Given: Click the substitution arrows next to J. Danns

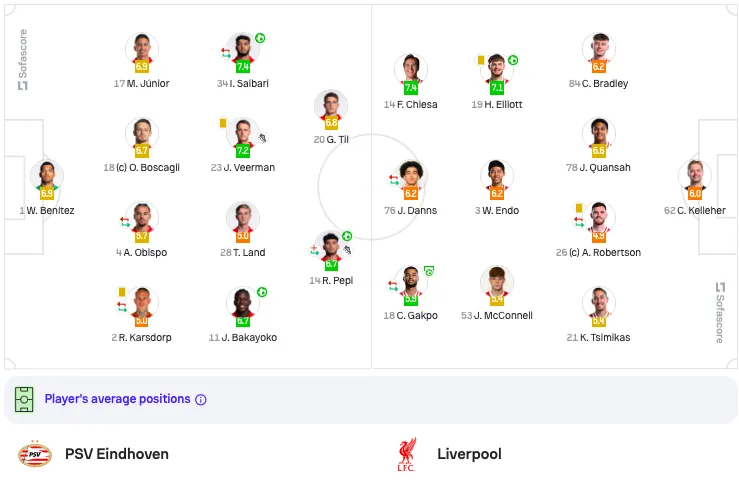Looking at the screenshot, I should pos(394,180).
